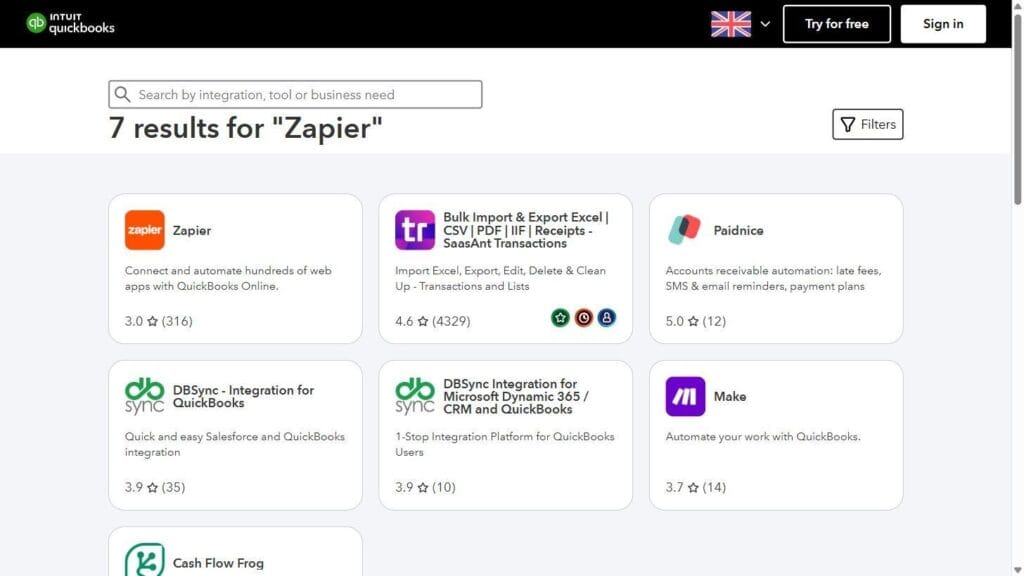Click Zapier description about automating web apps
1024x576 pixels.
point(228,278)
